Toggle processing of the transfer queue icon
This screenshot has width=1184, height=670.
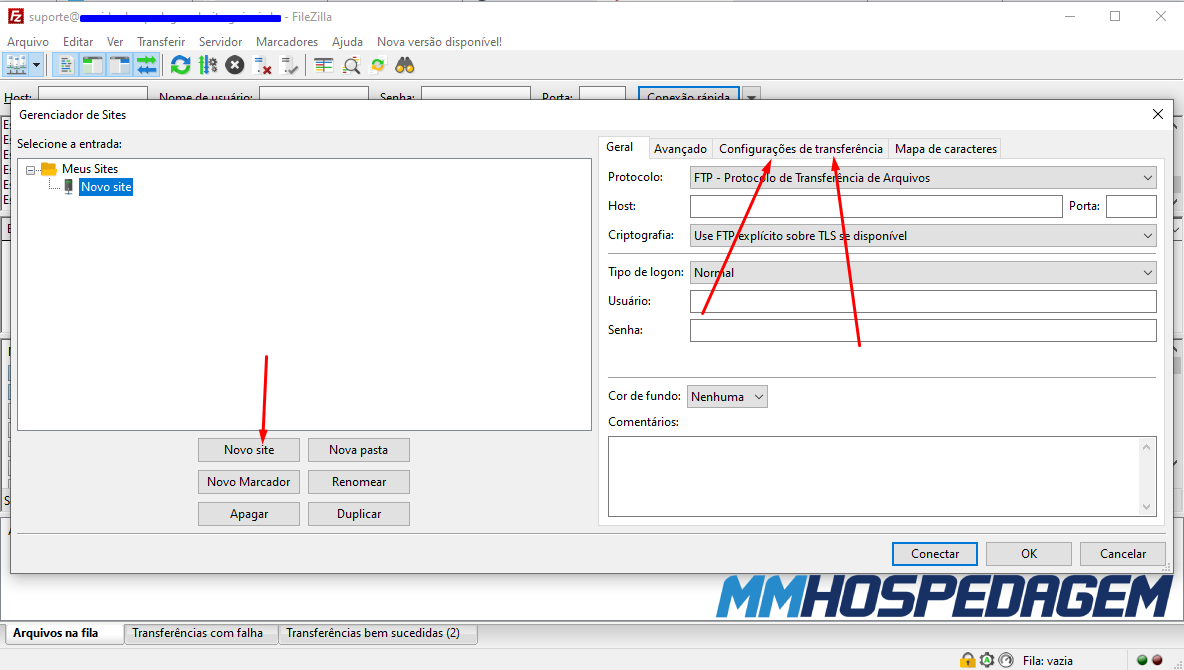click(x=208, y=66)
